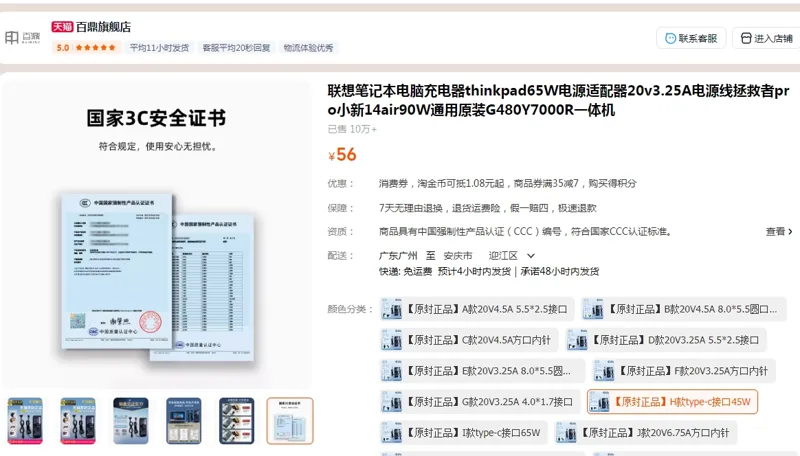Click the 物流体验优秀 tag
This screenshot has height=456, width=800.
pyautogui.click(x=308, y=47)
